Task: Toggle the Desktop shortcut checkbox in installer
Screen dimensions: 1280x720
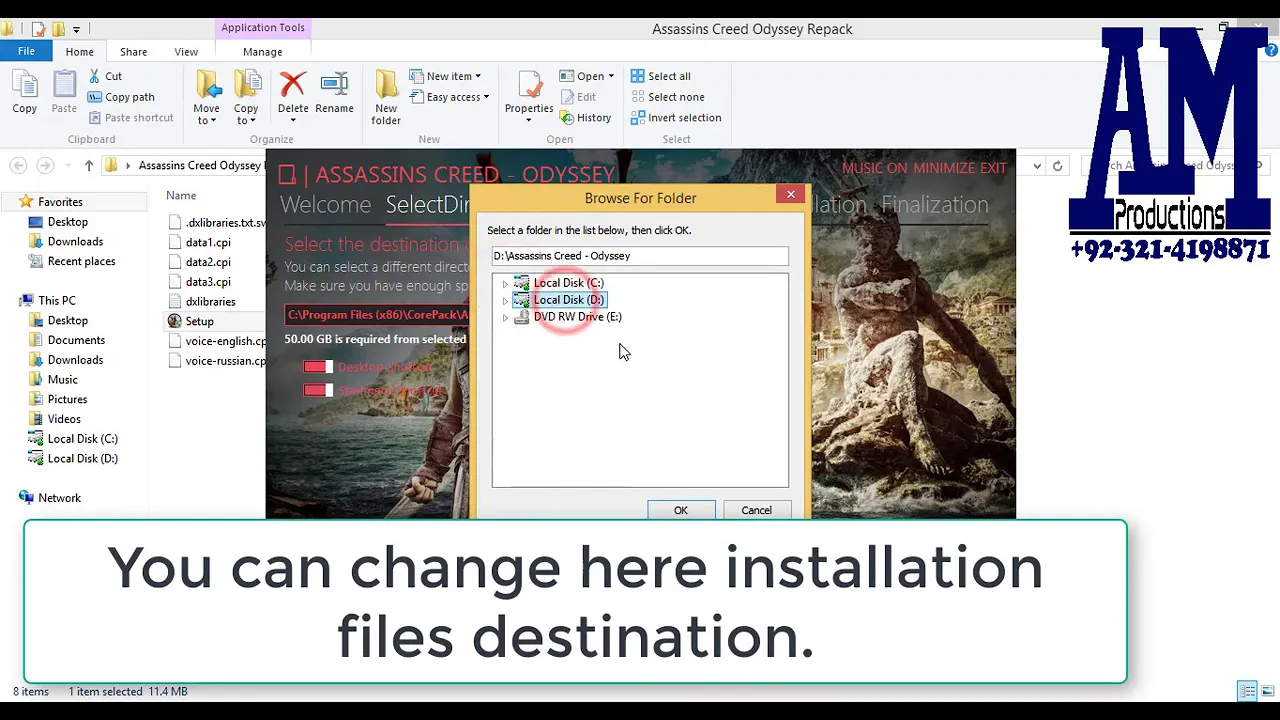Action: tap(317, 368)
